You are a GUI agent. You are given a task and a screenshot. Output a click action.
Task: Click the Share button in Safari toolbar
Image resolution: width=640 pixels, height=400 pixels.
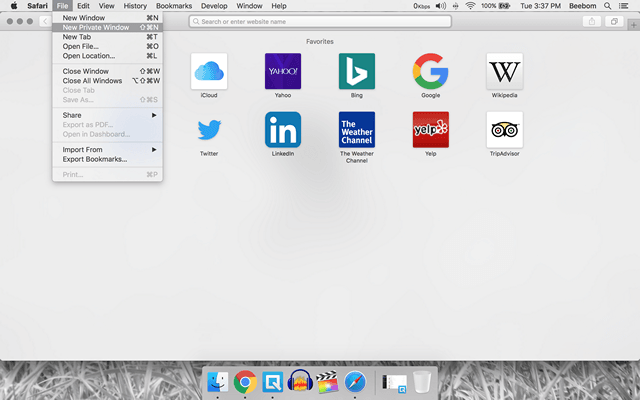[x=592, y=21]
